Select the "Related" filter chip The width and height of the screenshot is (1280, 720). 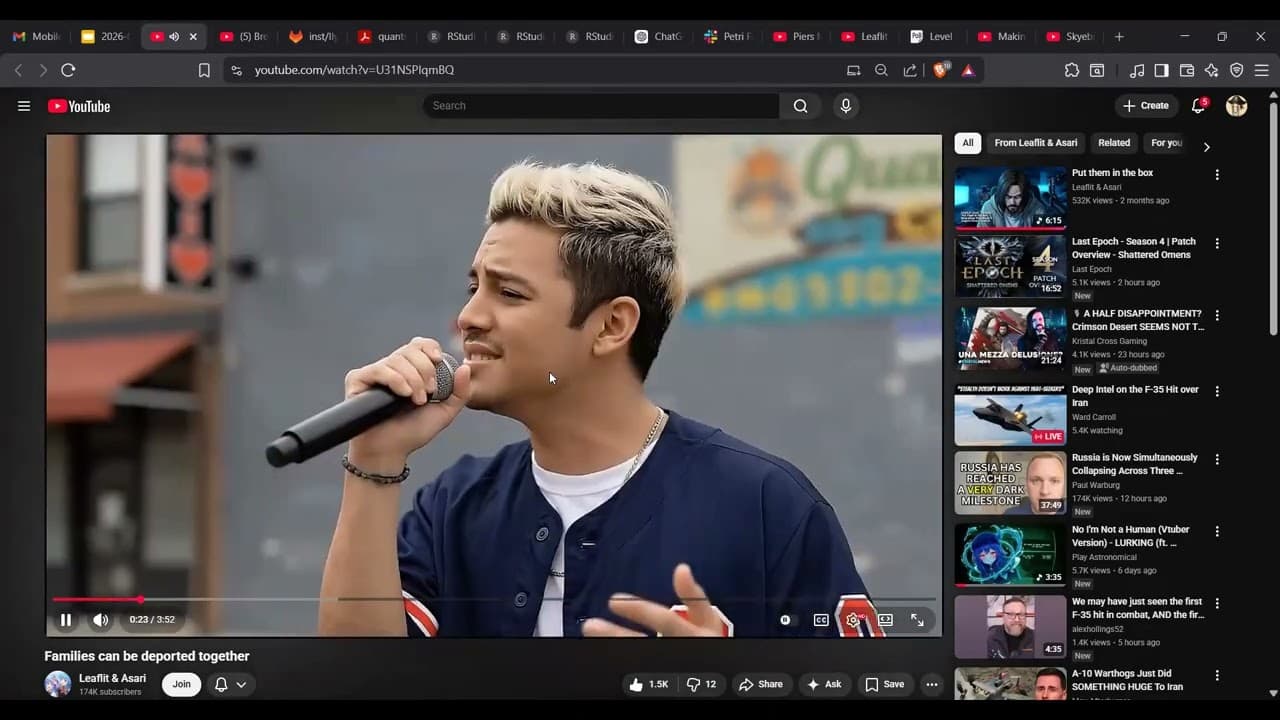(1114, 143)
